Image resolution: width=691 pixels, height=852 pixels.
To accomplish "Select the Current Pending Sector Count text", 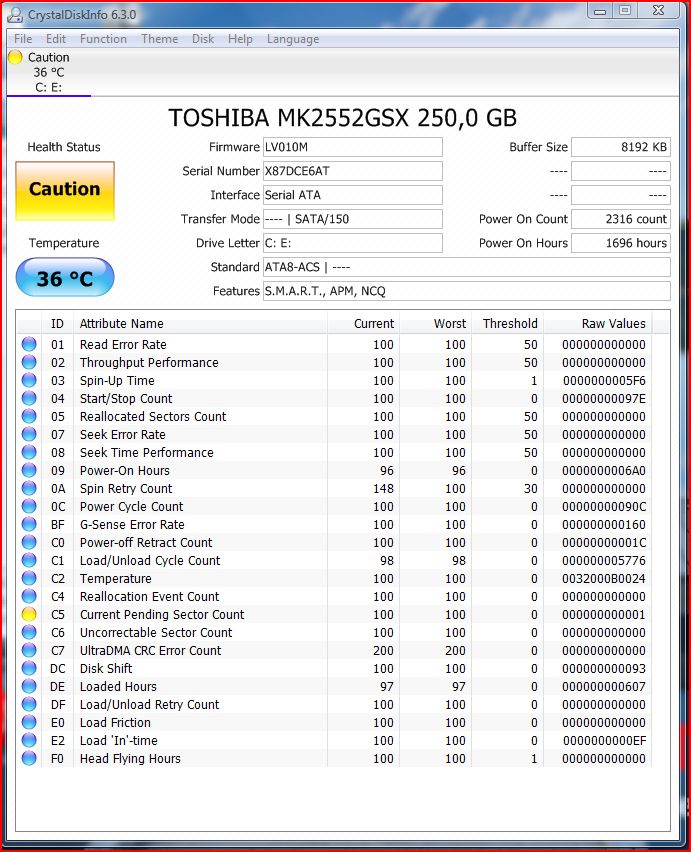I will [x=162, y=615].
